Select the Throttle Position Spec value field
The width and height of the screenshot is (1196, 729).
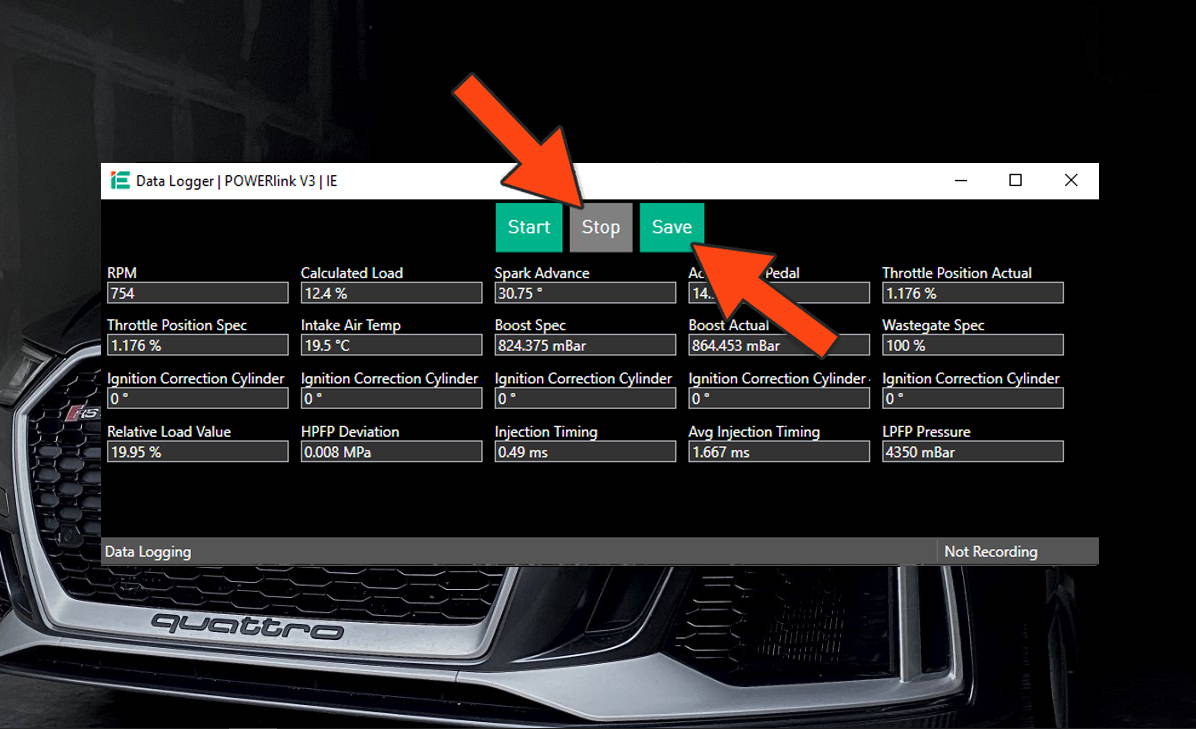pyautogui.click(x=198, y=345)
